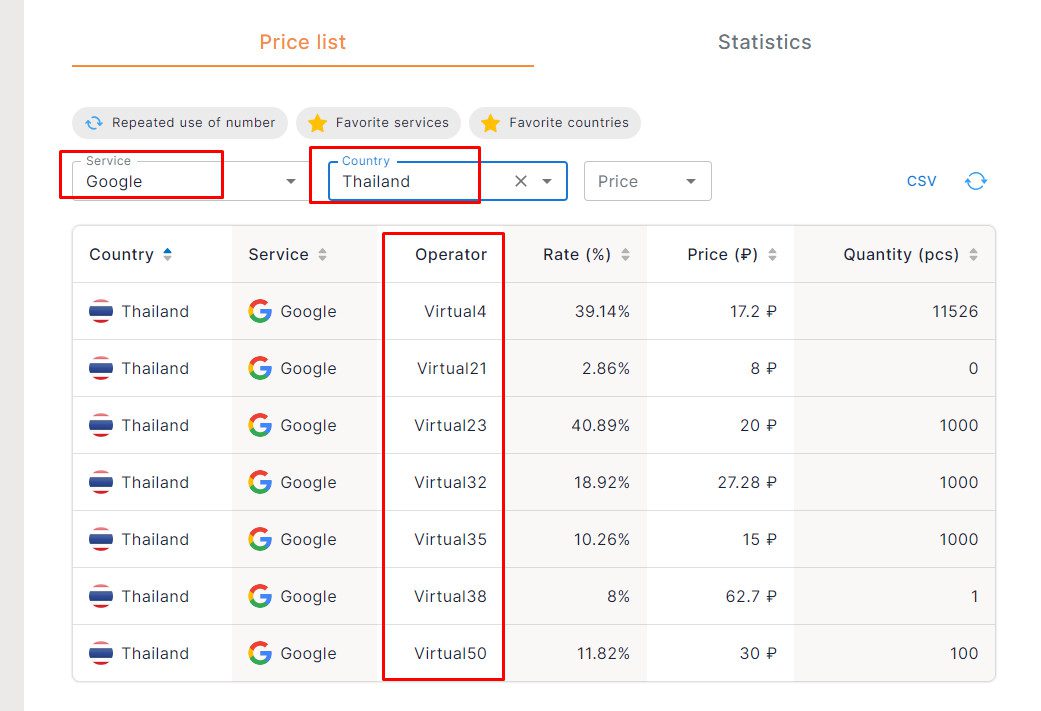Click the 10.26% rate value

pyautogui.click(x=601, y=540)
